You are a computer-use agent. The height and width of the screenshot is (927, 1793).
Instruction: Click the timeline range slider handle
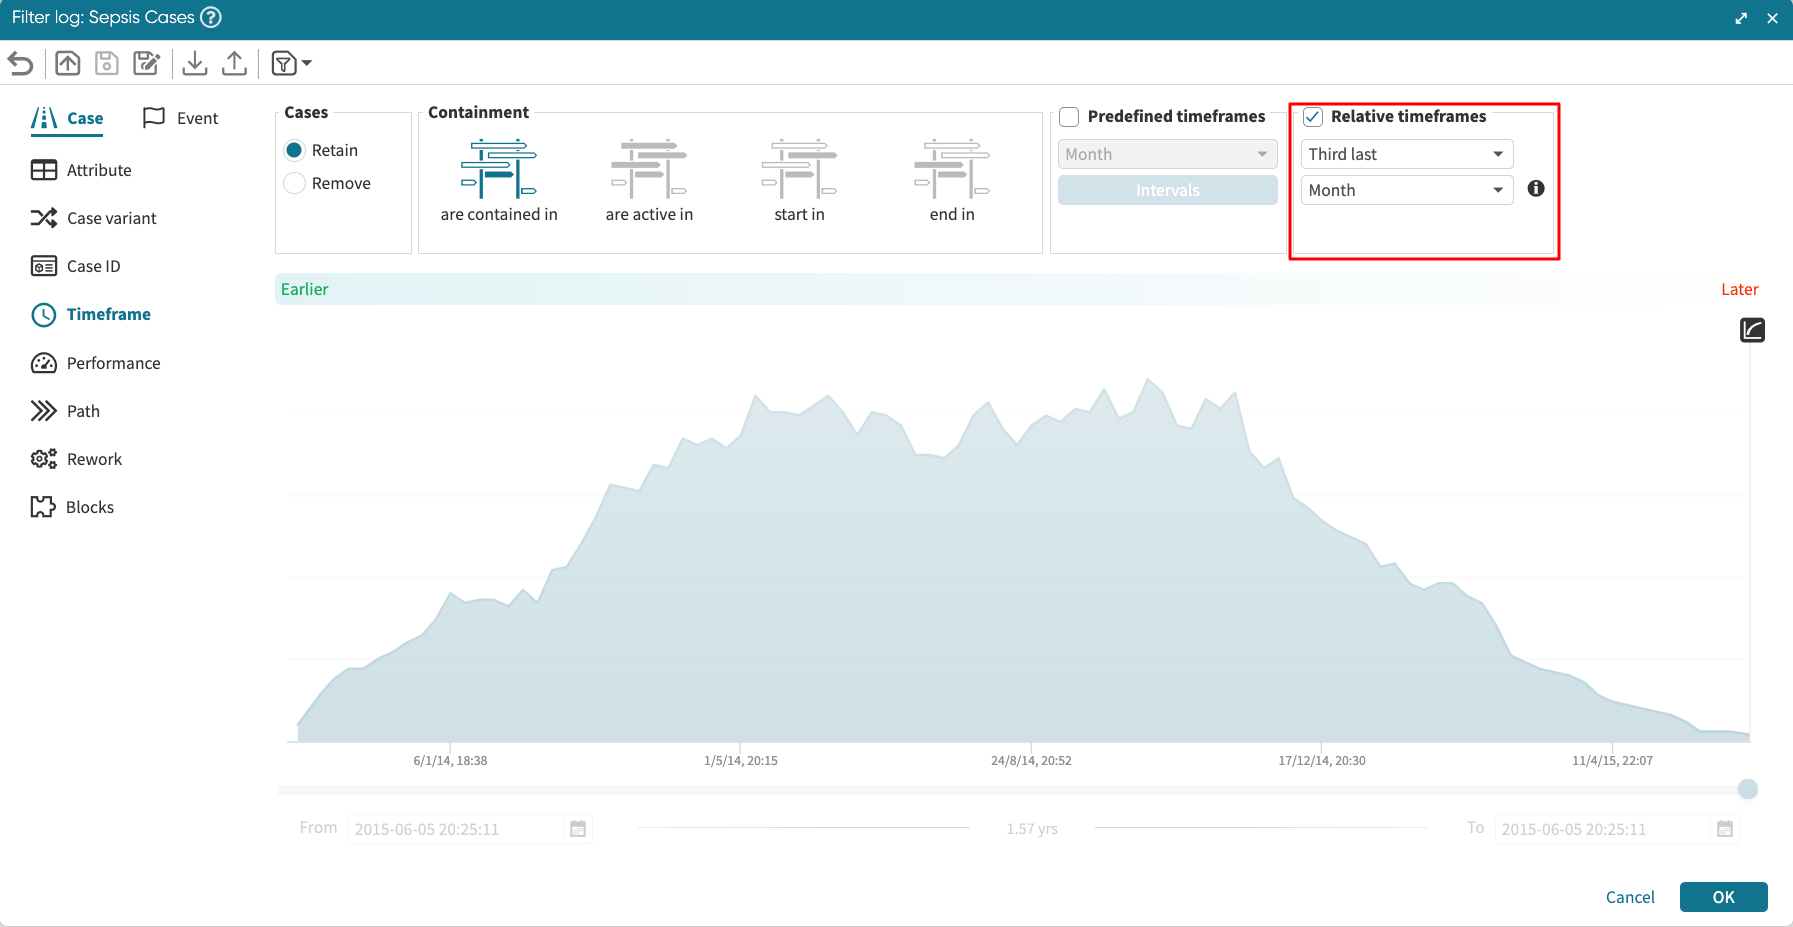1747,789
